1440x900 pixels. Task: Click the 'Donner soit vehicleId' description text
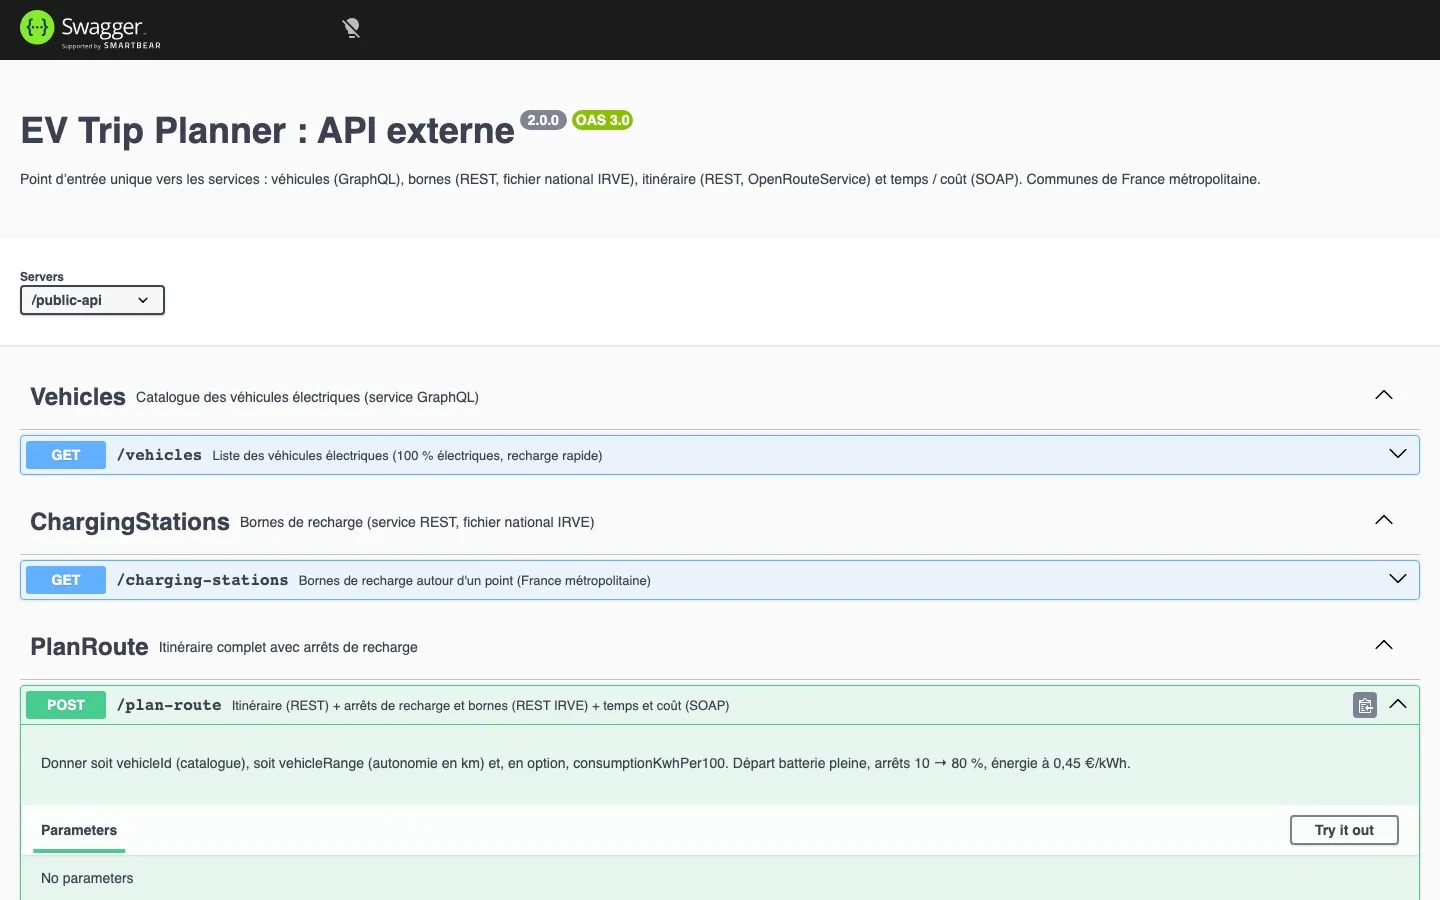point(586,763)
